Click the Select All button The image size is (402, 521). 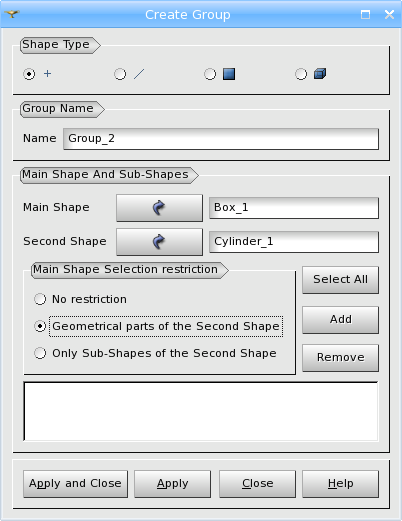pos(340,280)
